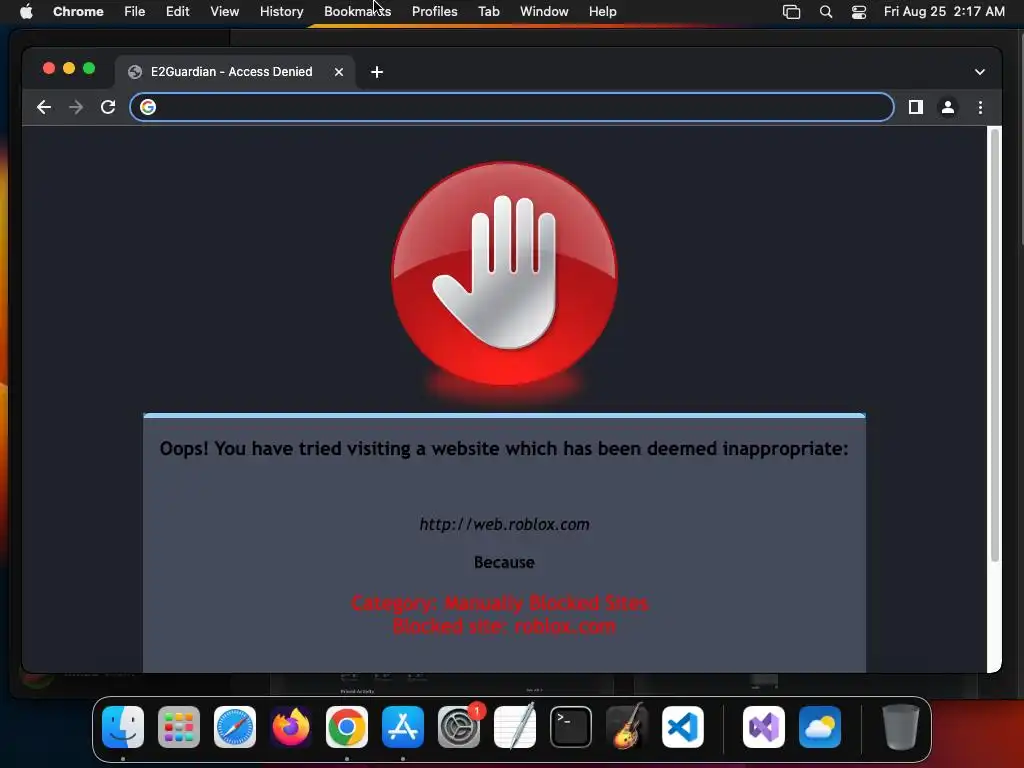
Task: Open the Apple menu
Action: (x=26, y=11)
